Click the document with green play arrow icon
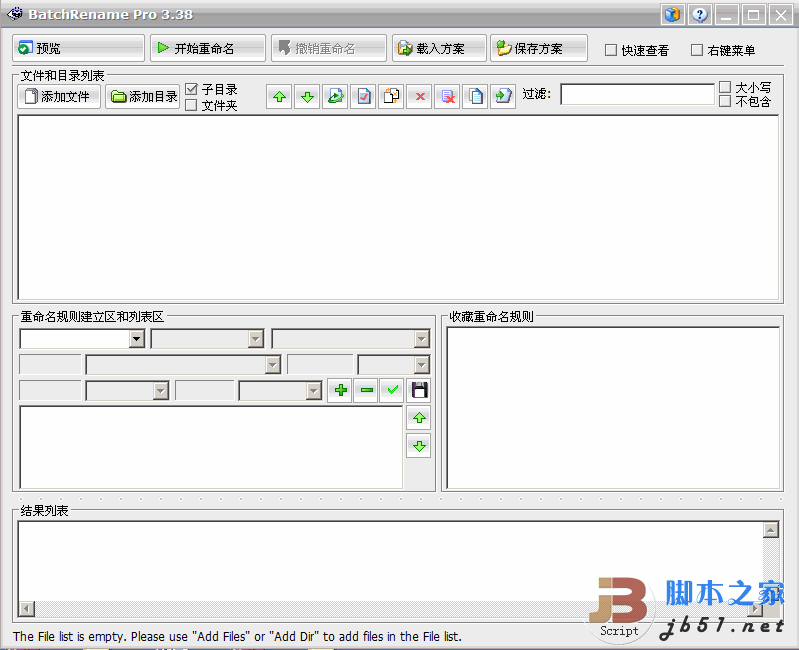The height and width of the screenshot is (650, 799). pos(335,96)
